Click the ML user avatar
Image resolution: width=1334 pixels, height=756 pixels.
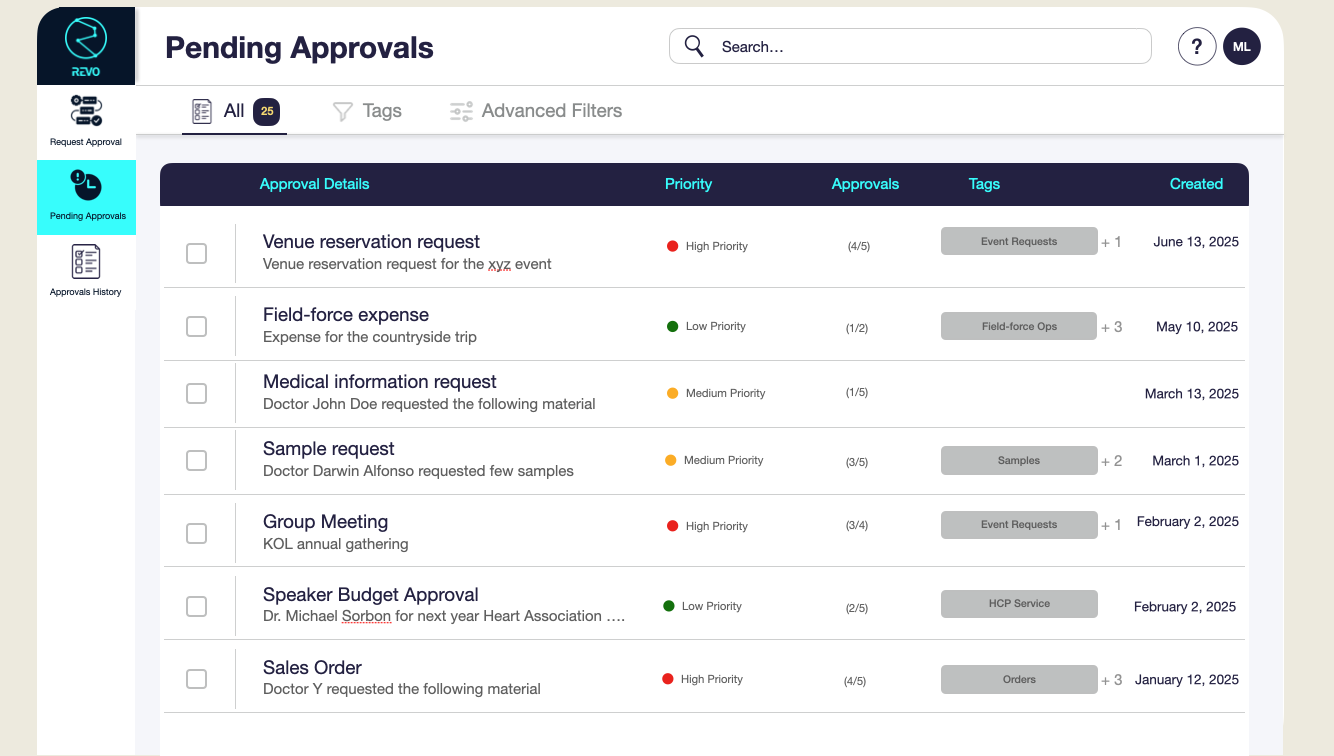[1242, 46]
